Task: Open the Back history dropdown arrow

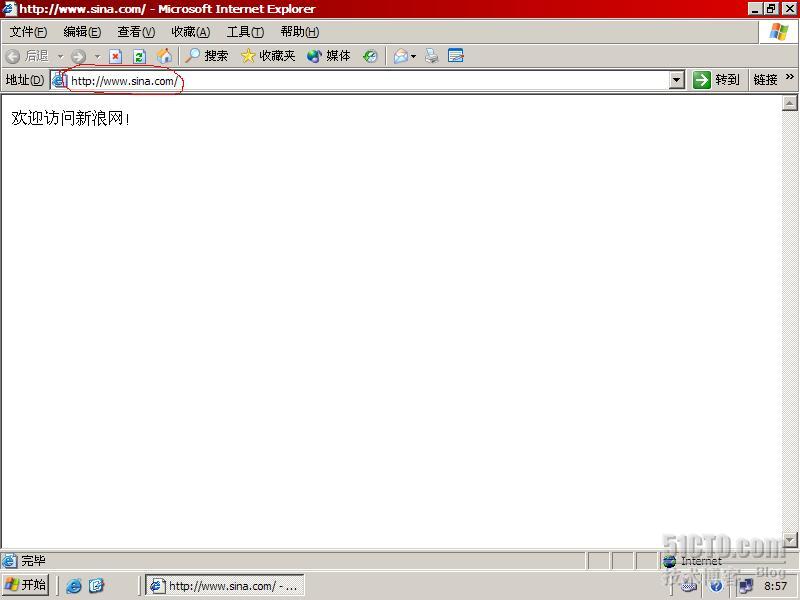Action: coord(60,56)
